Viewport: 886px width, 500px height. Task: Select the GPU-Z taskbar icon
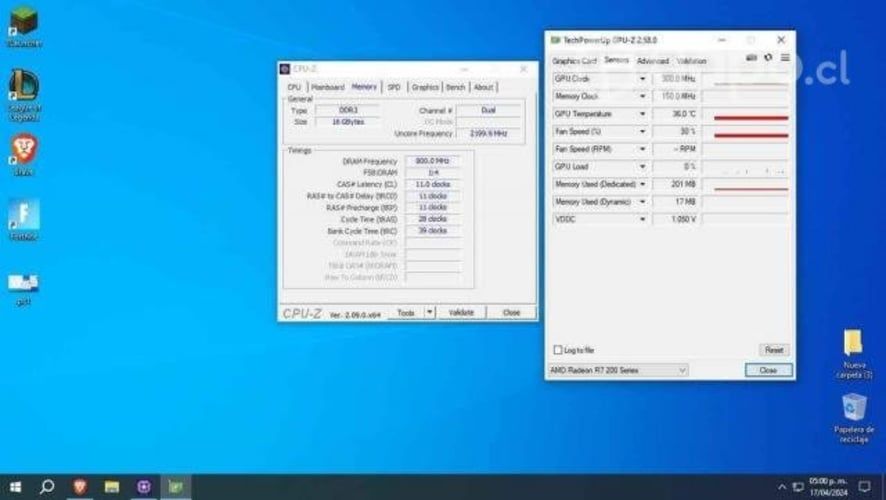coord(176,486)
